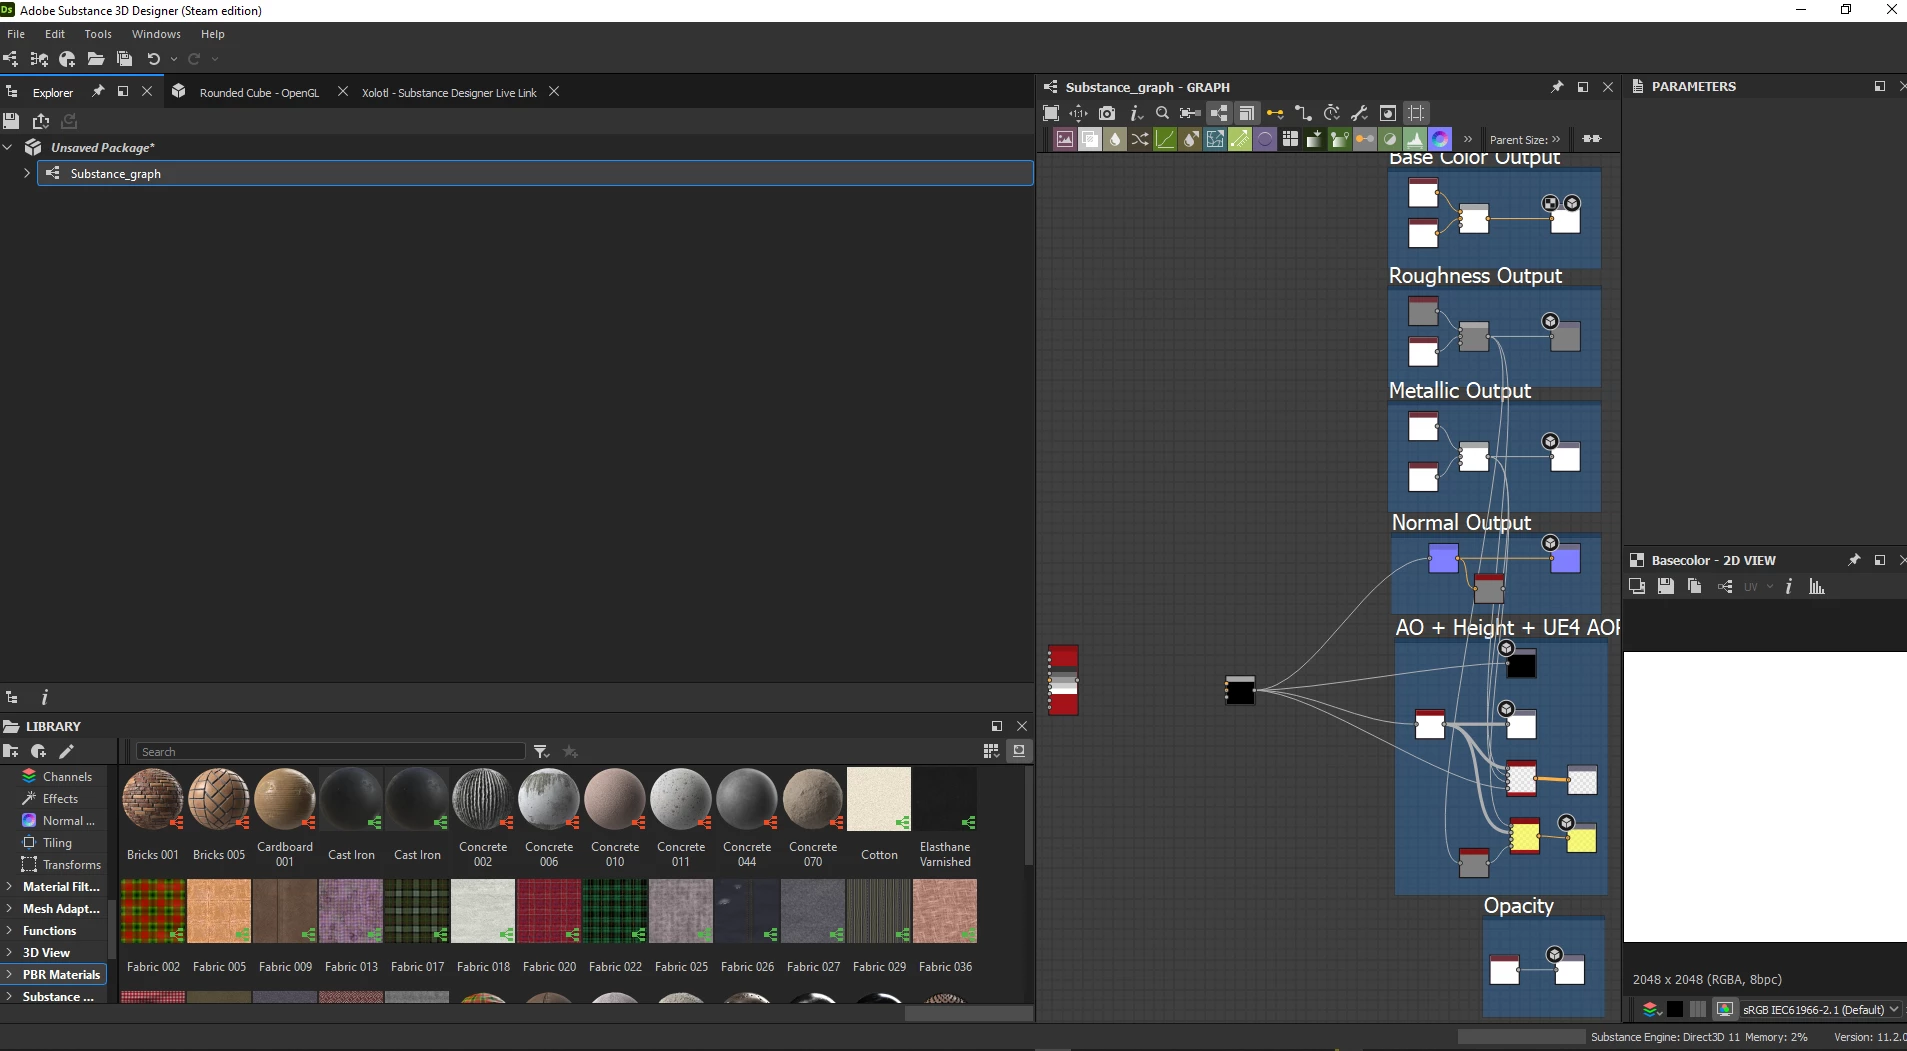Click the graph search magnifier icon
The height and width of the screenshot is (1051, 1907).
[x=1162, y=113]
